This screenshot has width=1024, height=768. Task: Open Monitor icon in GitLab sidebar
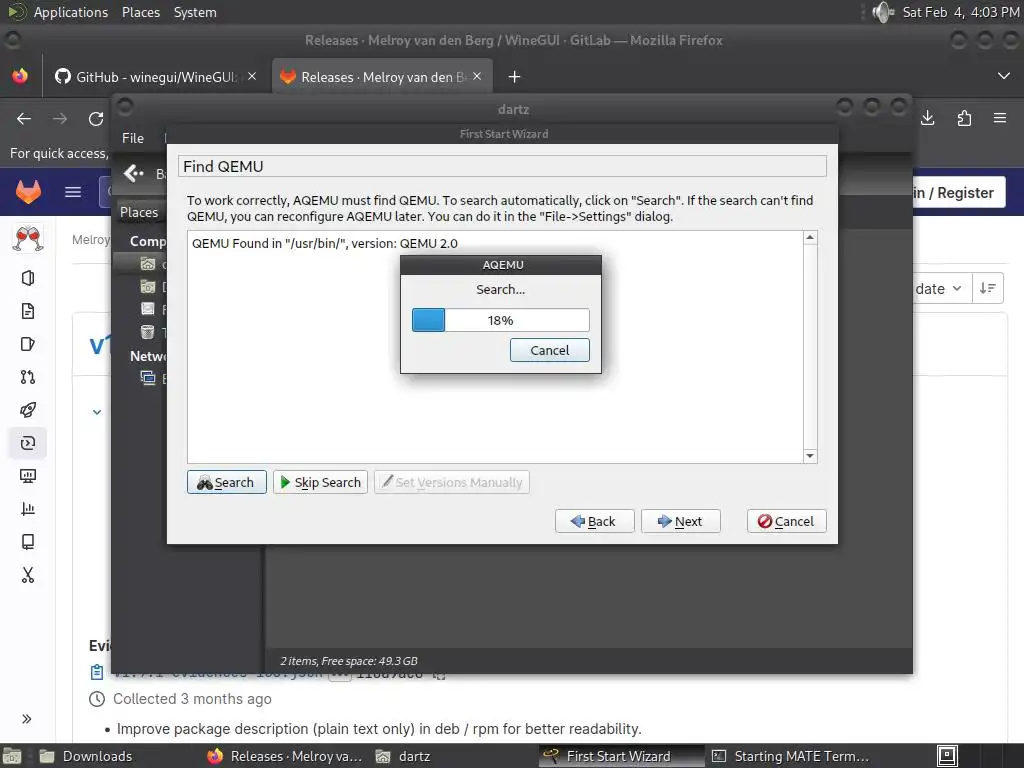(x=28, y=476)
